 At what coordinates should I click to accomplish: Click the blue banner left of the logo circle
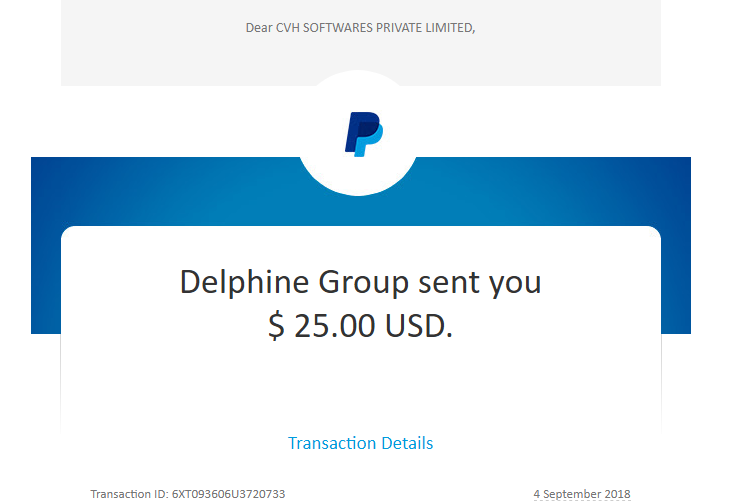pos(164,191)
